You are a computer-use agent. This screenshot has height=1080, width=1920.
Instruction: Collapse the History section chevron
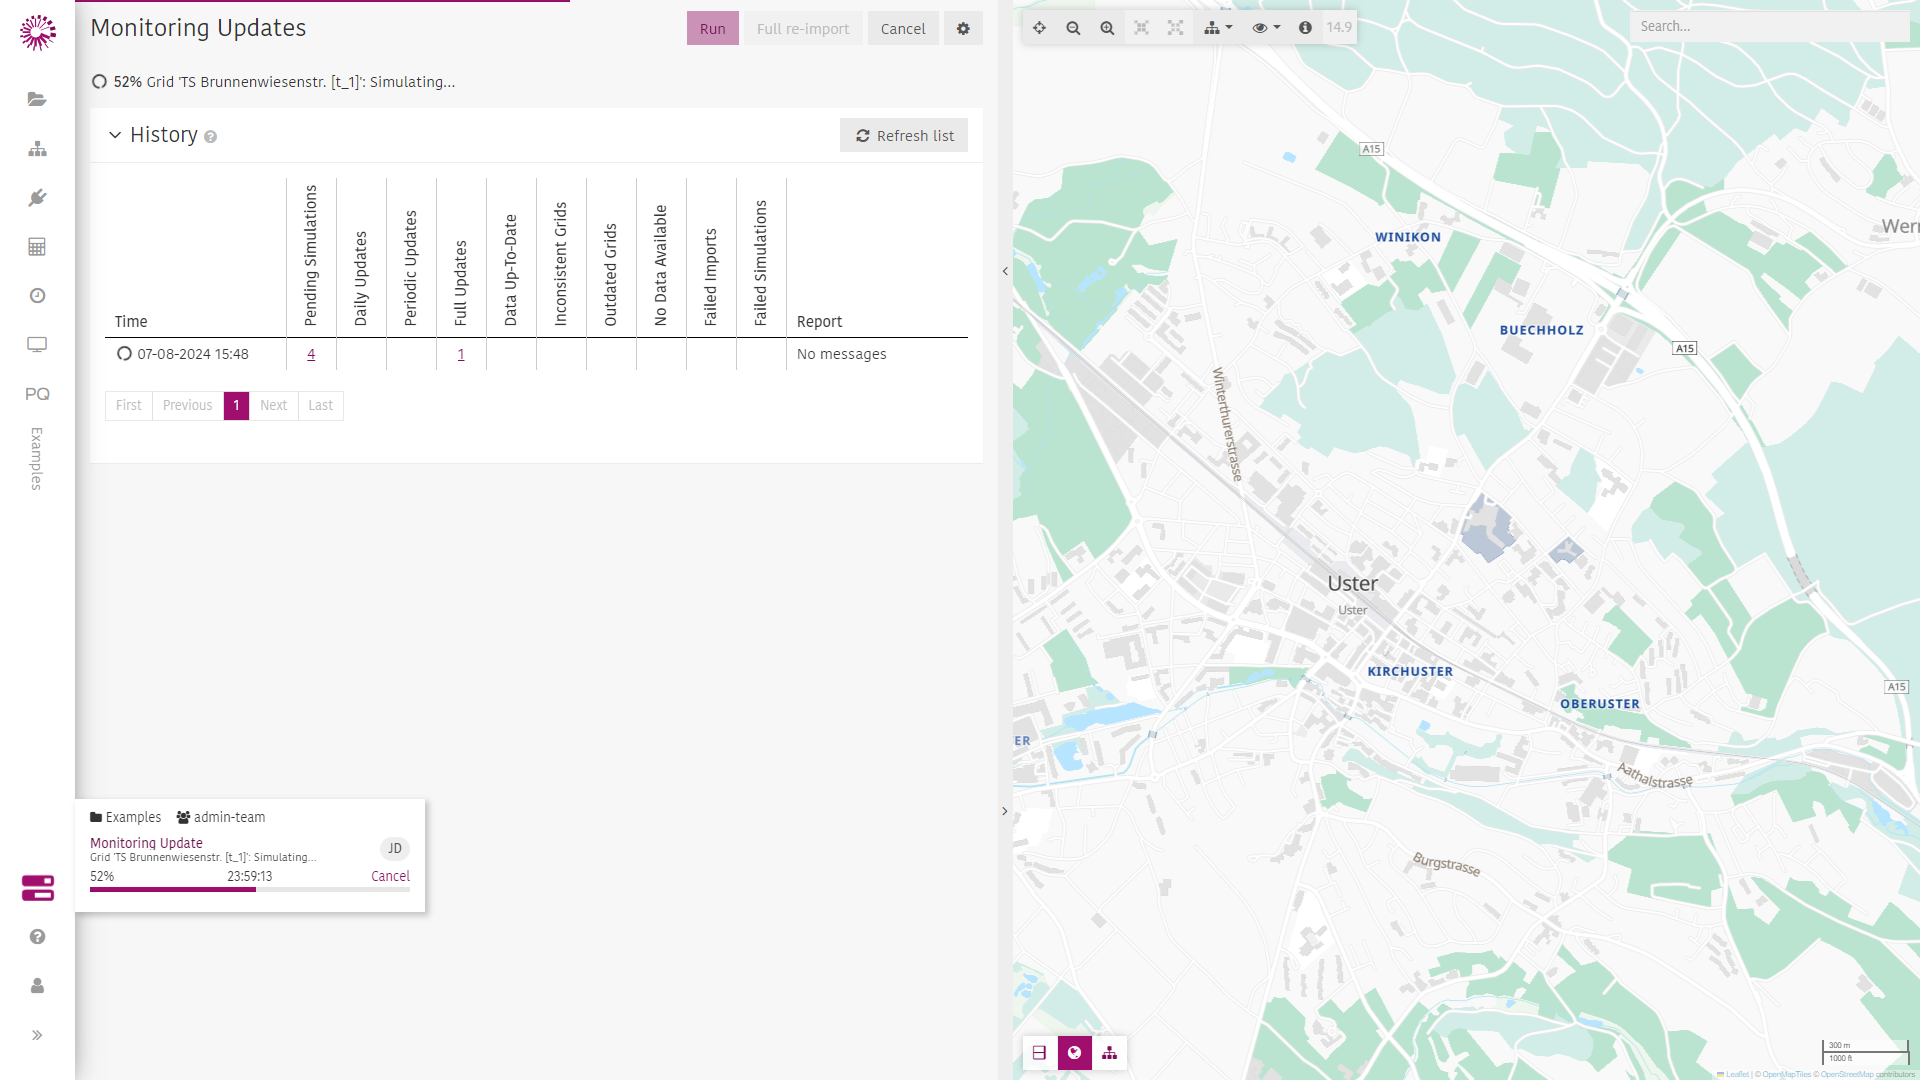click(x=115, y=135)
